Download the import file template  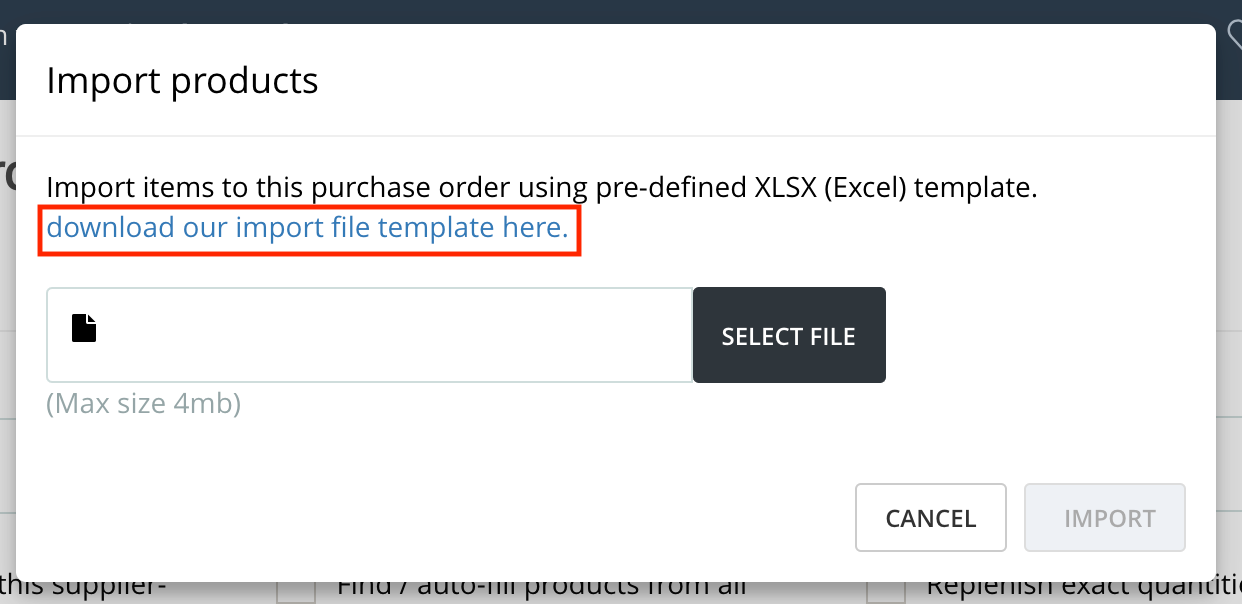[x=307, y=228]
